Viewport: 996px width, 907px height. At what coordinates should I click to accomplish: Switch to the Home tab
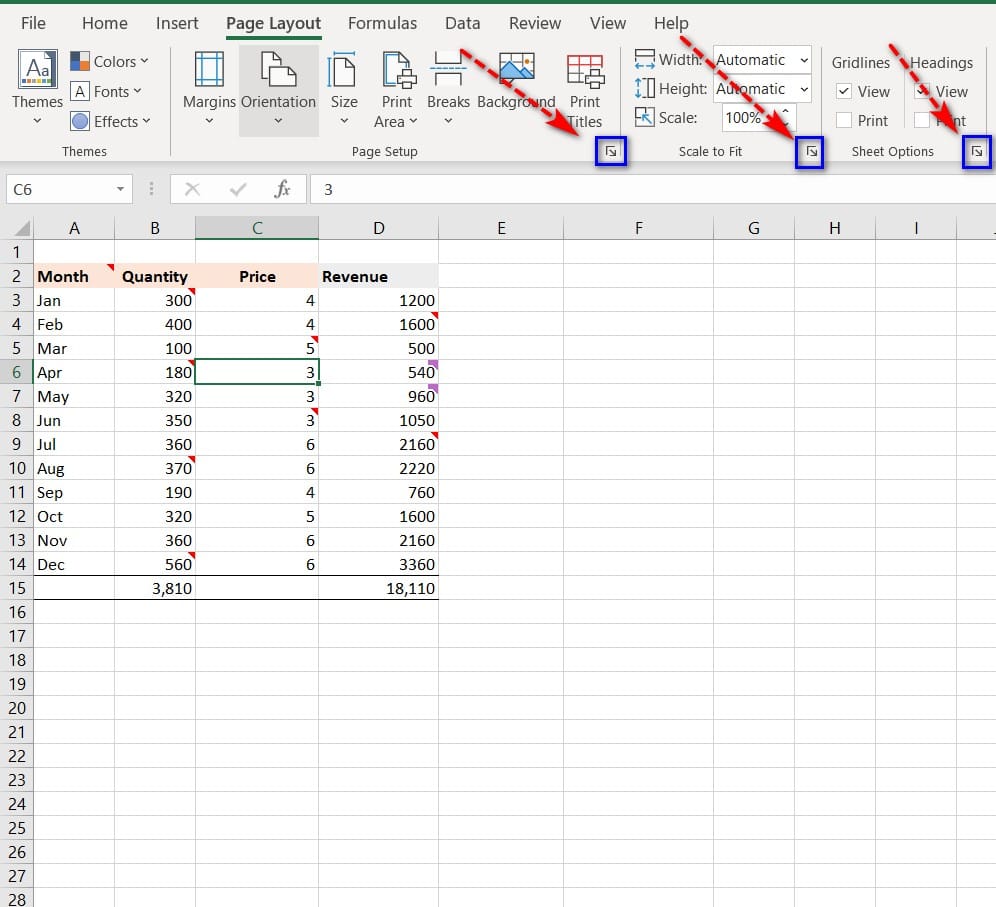(105, 24)
